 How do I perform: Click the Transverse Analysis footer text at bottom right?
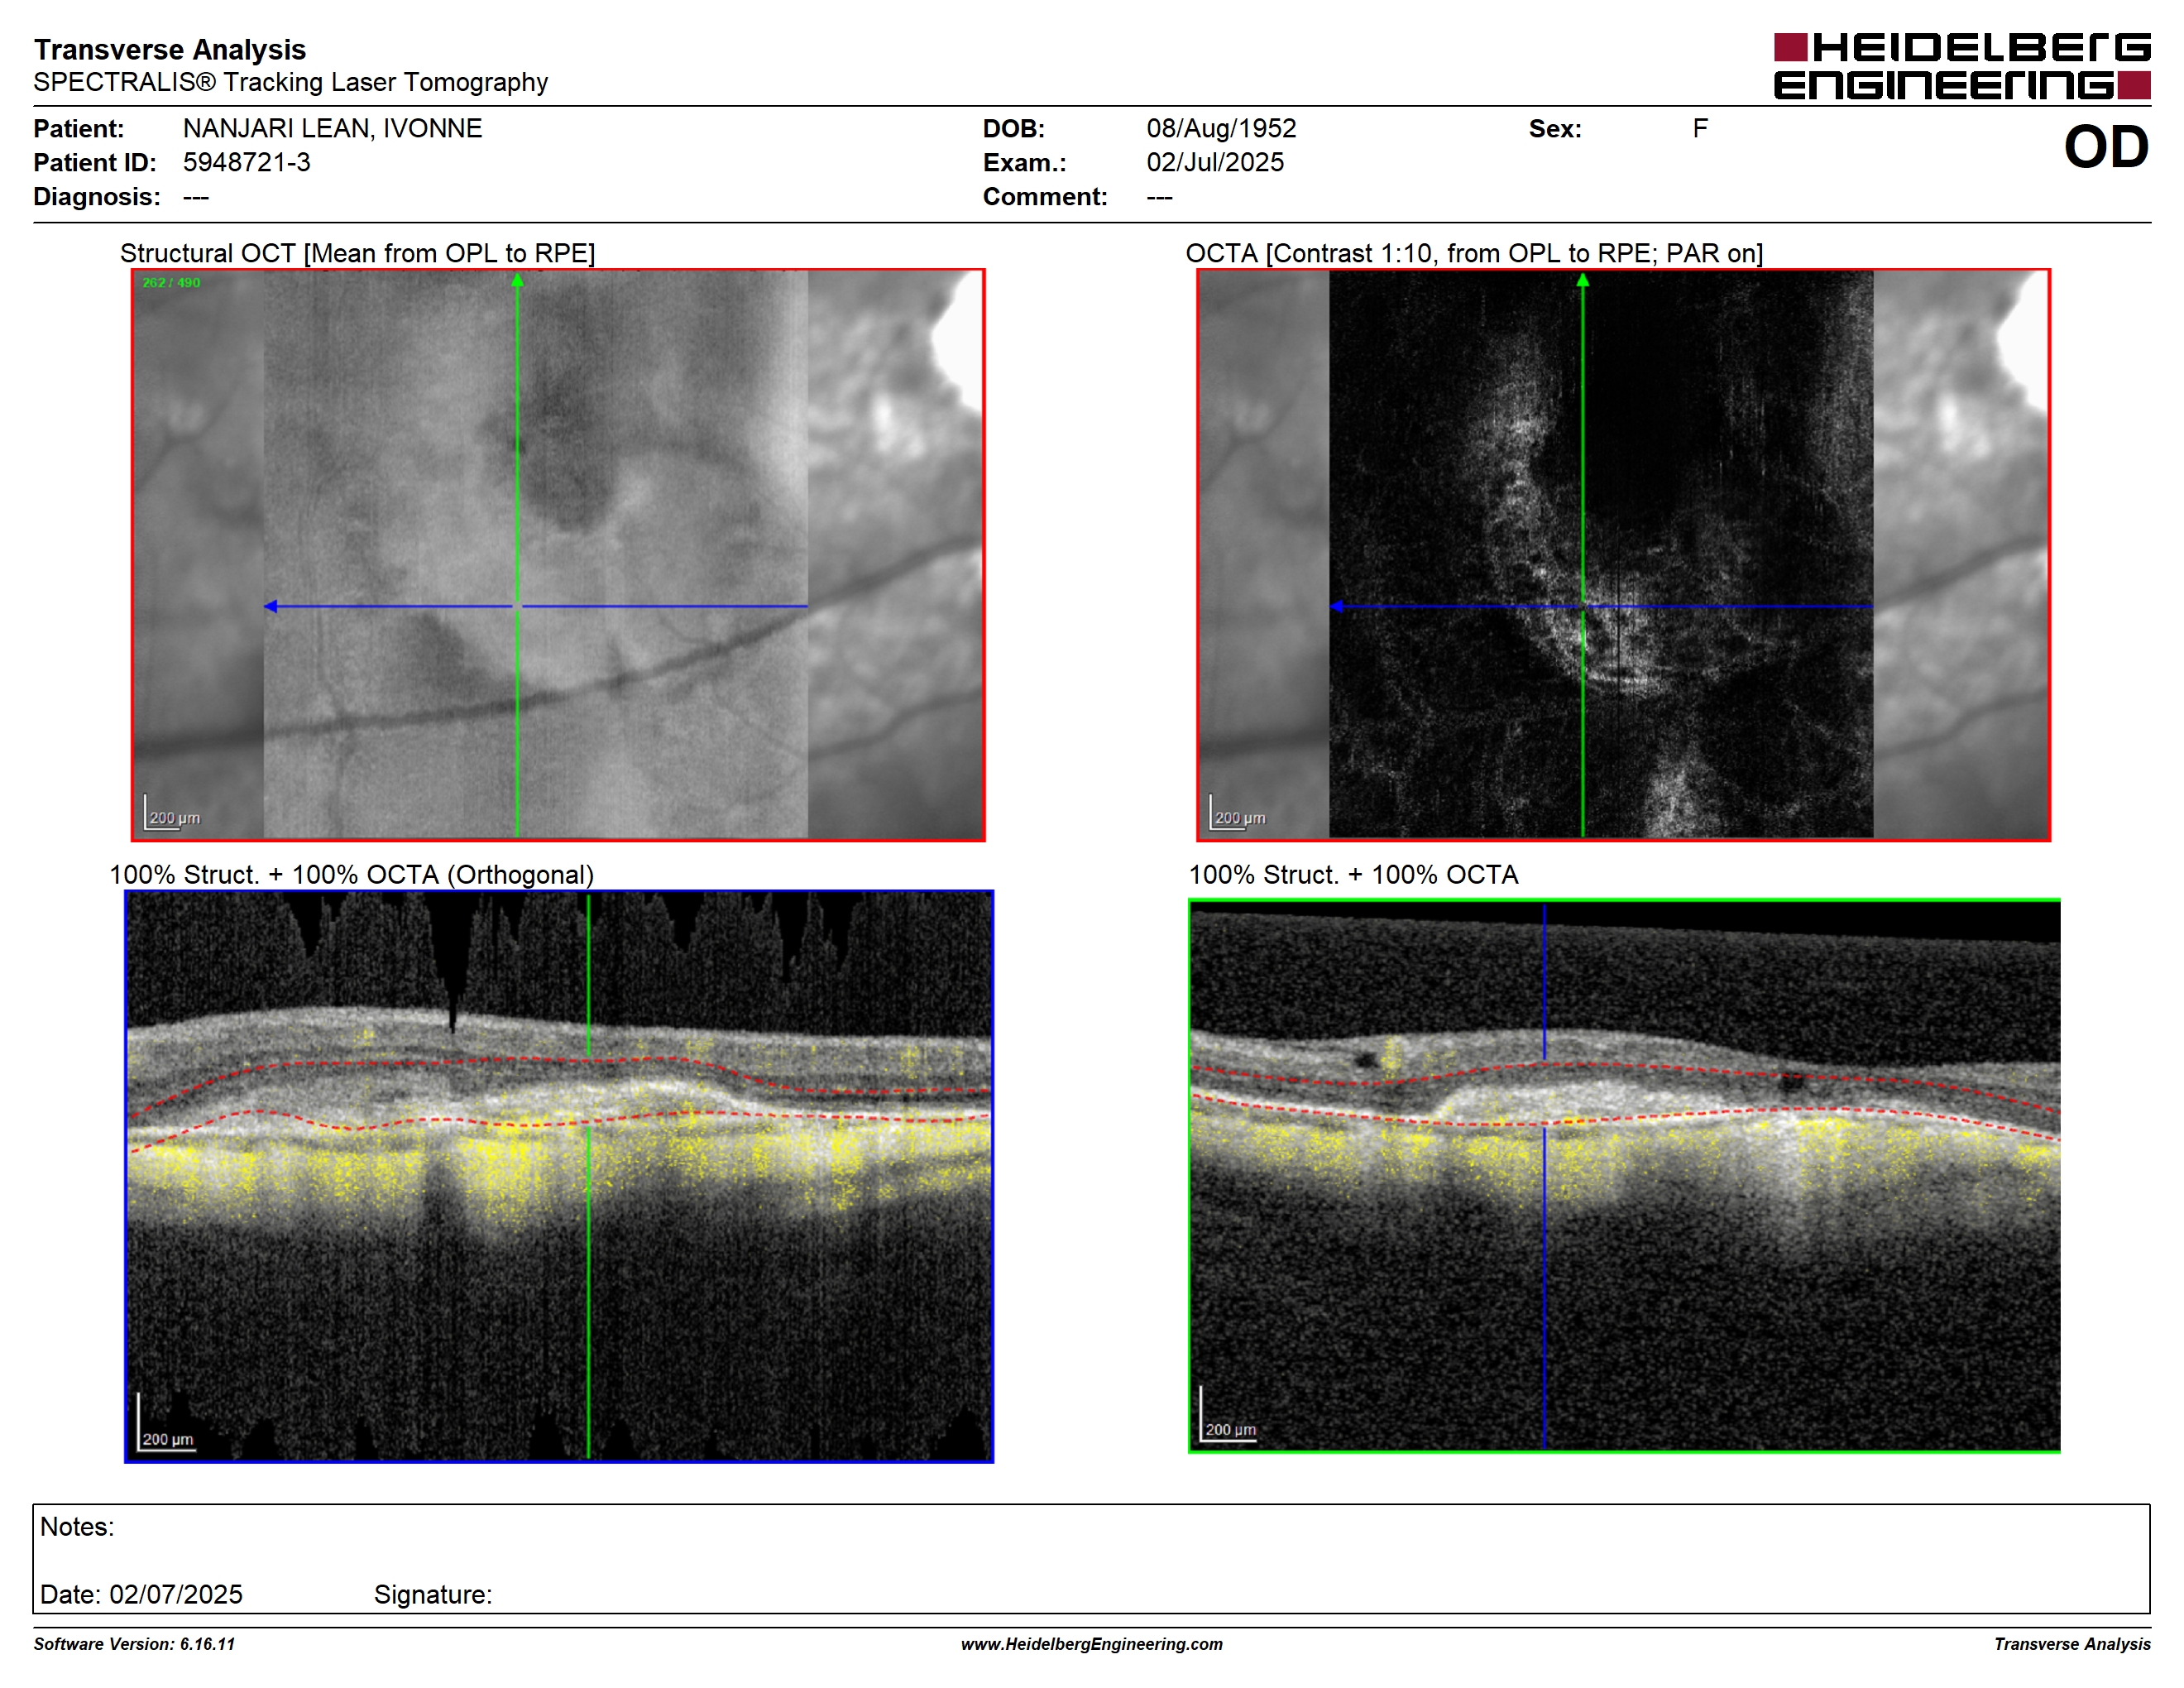(2072, 1644)
